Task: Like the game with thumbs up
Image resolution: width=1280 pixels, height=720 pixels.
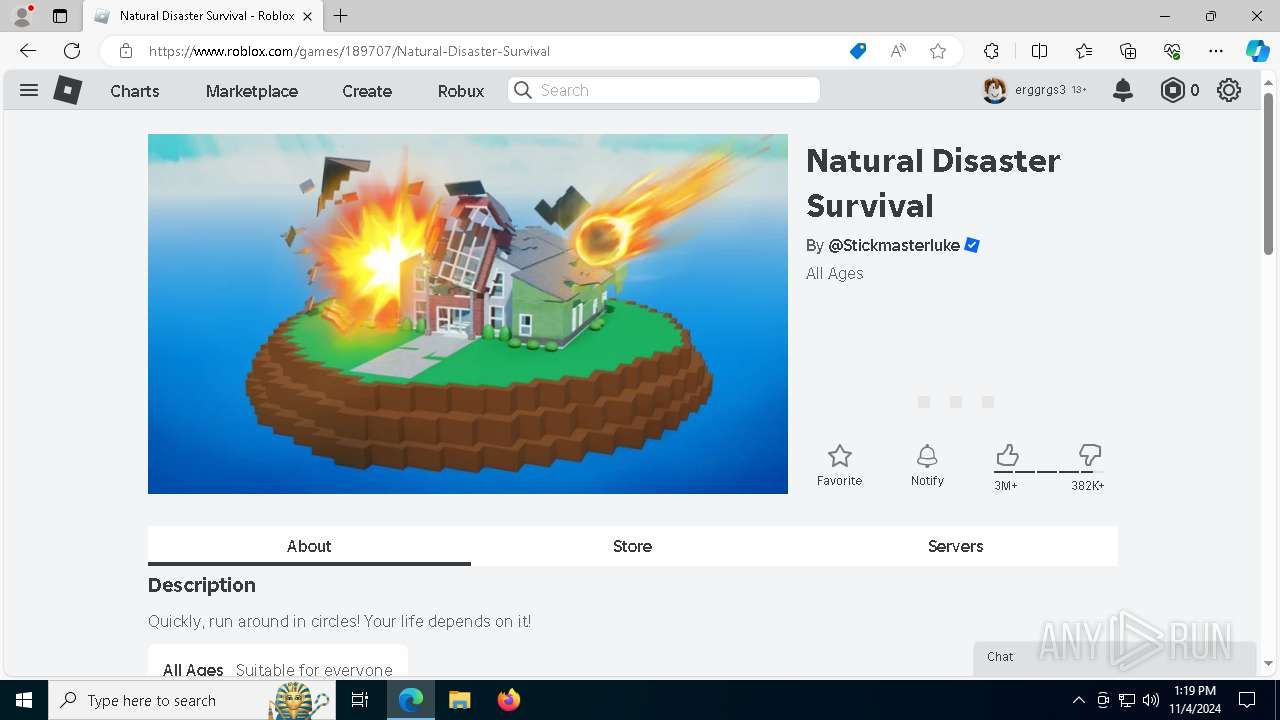Action: (1007, 456)
